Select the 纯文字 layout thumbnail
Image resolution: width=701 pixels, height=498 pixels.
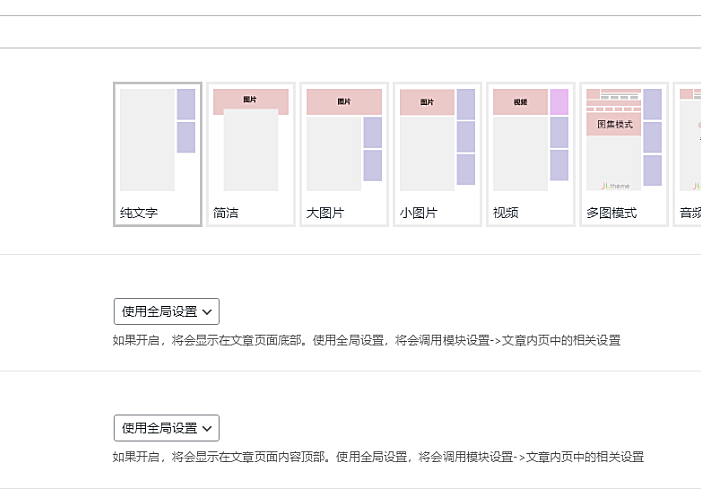[157, 154]
